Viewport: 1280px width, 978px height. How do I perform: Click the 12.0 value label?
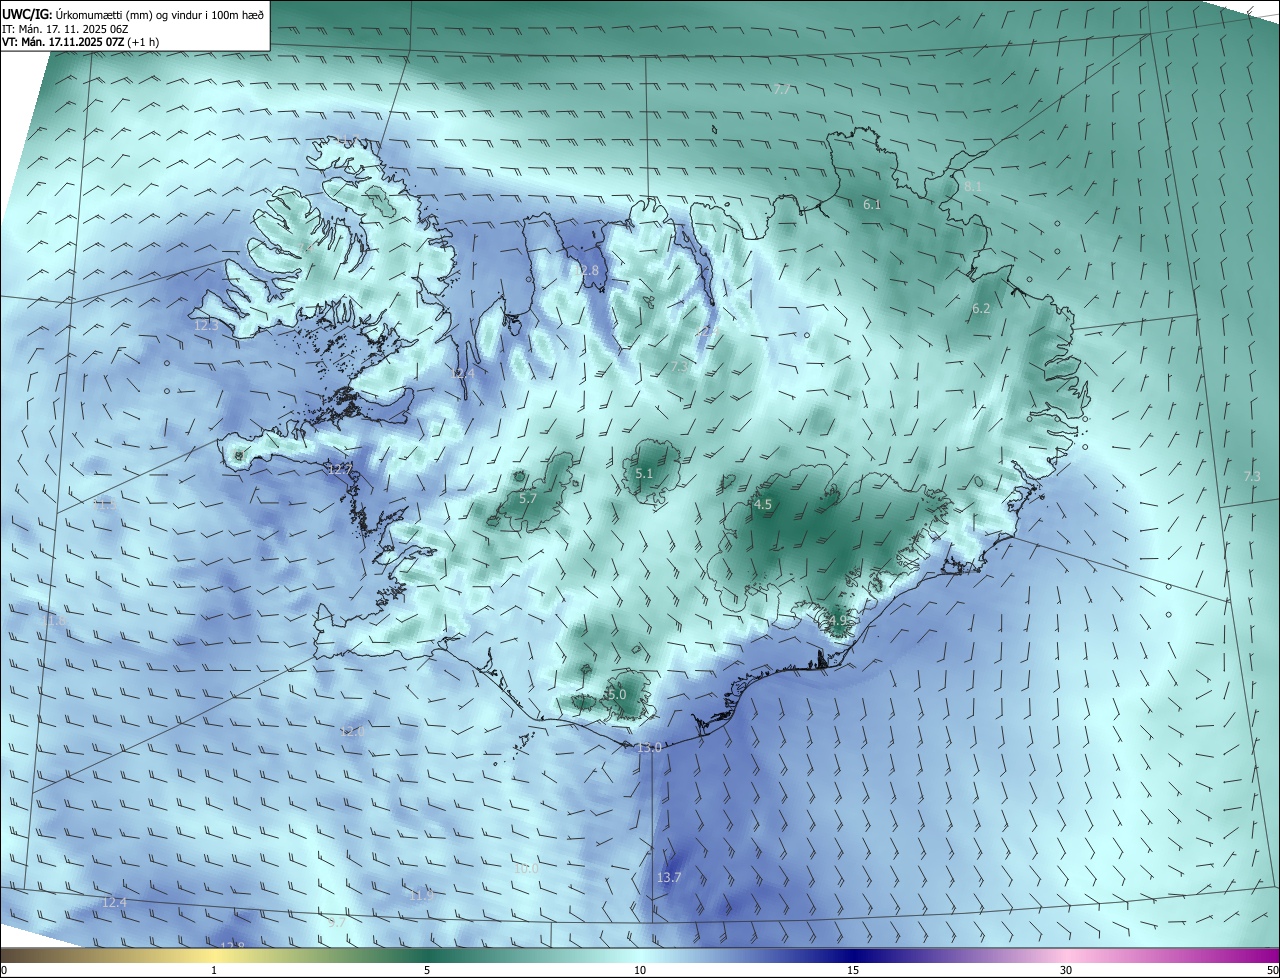point(351,732)
